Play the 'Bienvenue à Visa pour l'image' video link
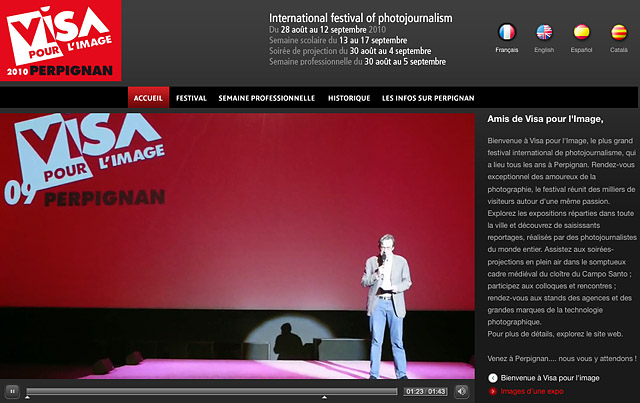Image resolution: width=640 pixels, height=403 pixels. click(550, 378)
